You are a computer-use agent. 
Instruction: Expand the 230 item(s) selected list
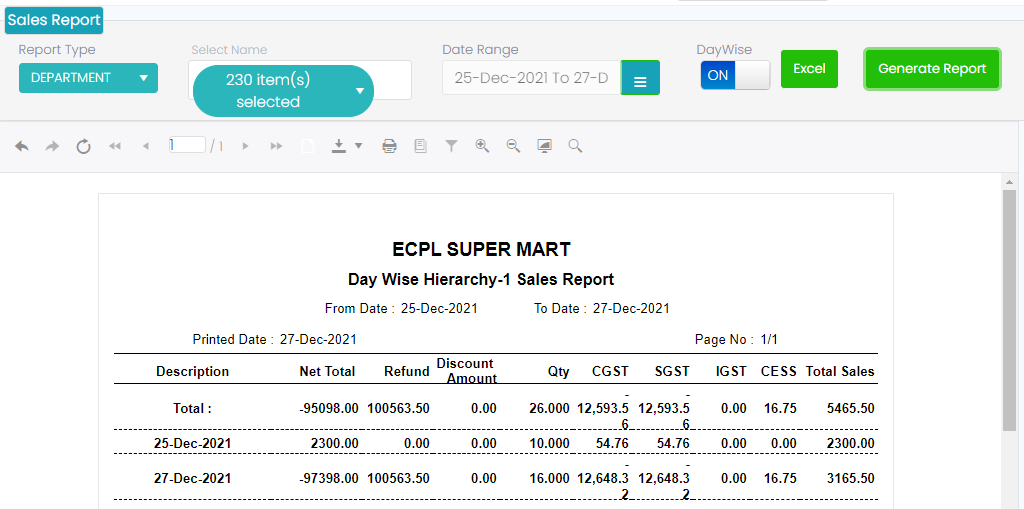tap(283, 91)
